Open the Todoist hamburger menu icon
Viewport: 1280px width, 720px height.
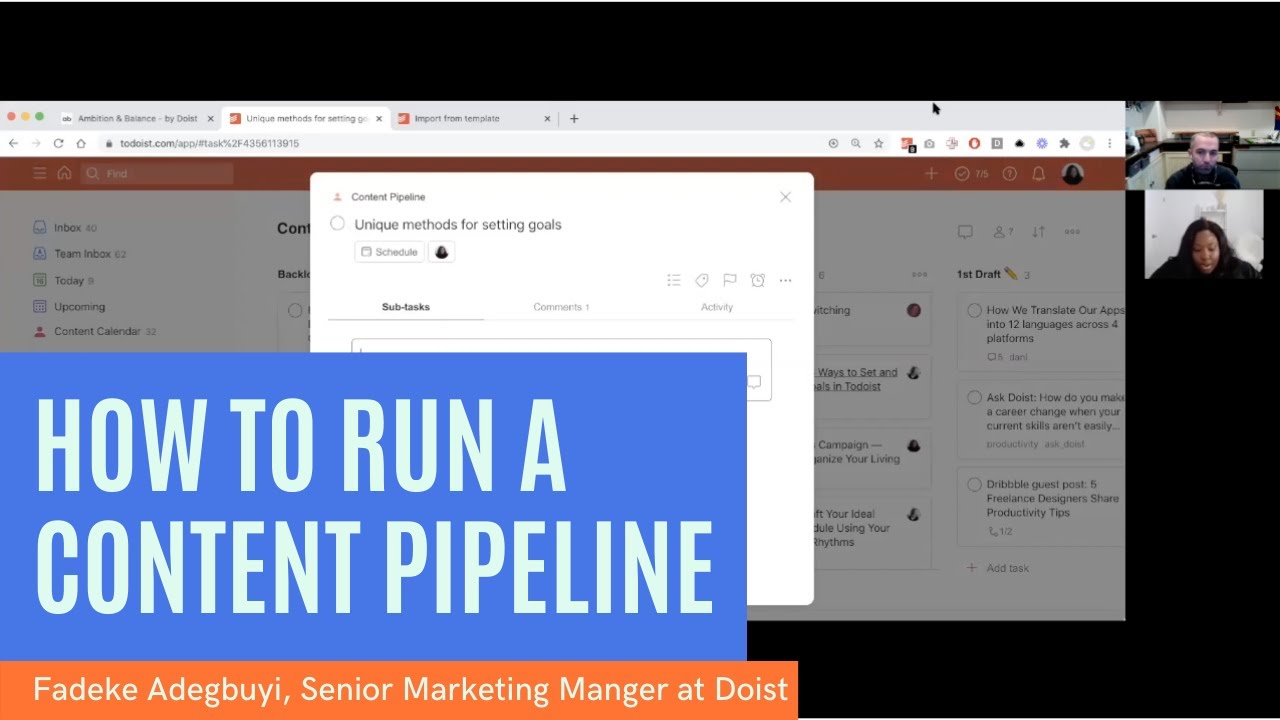tap(40, 173)
